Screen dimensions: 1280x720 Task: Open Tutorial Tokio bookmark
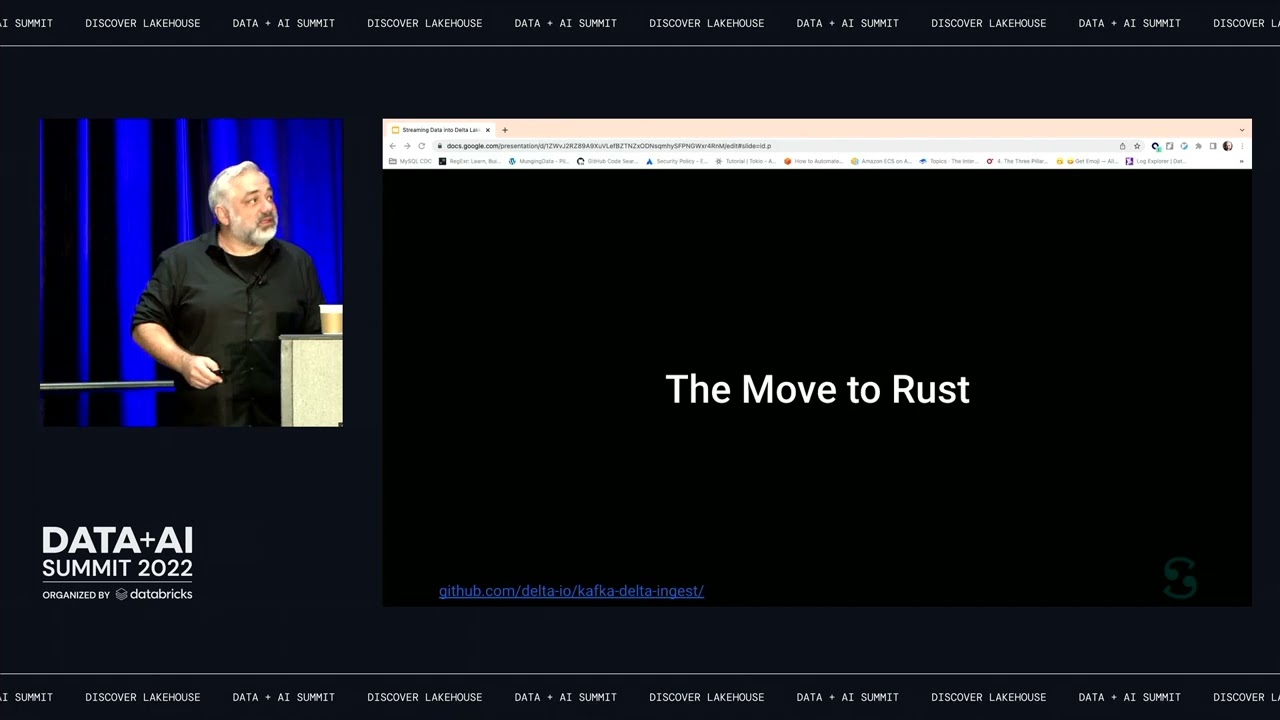(x=746, y=161)
